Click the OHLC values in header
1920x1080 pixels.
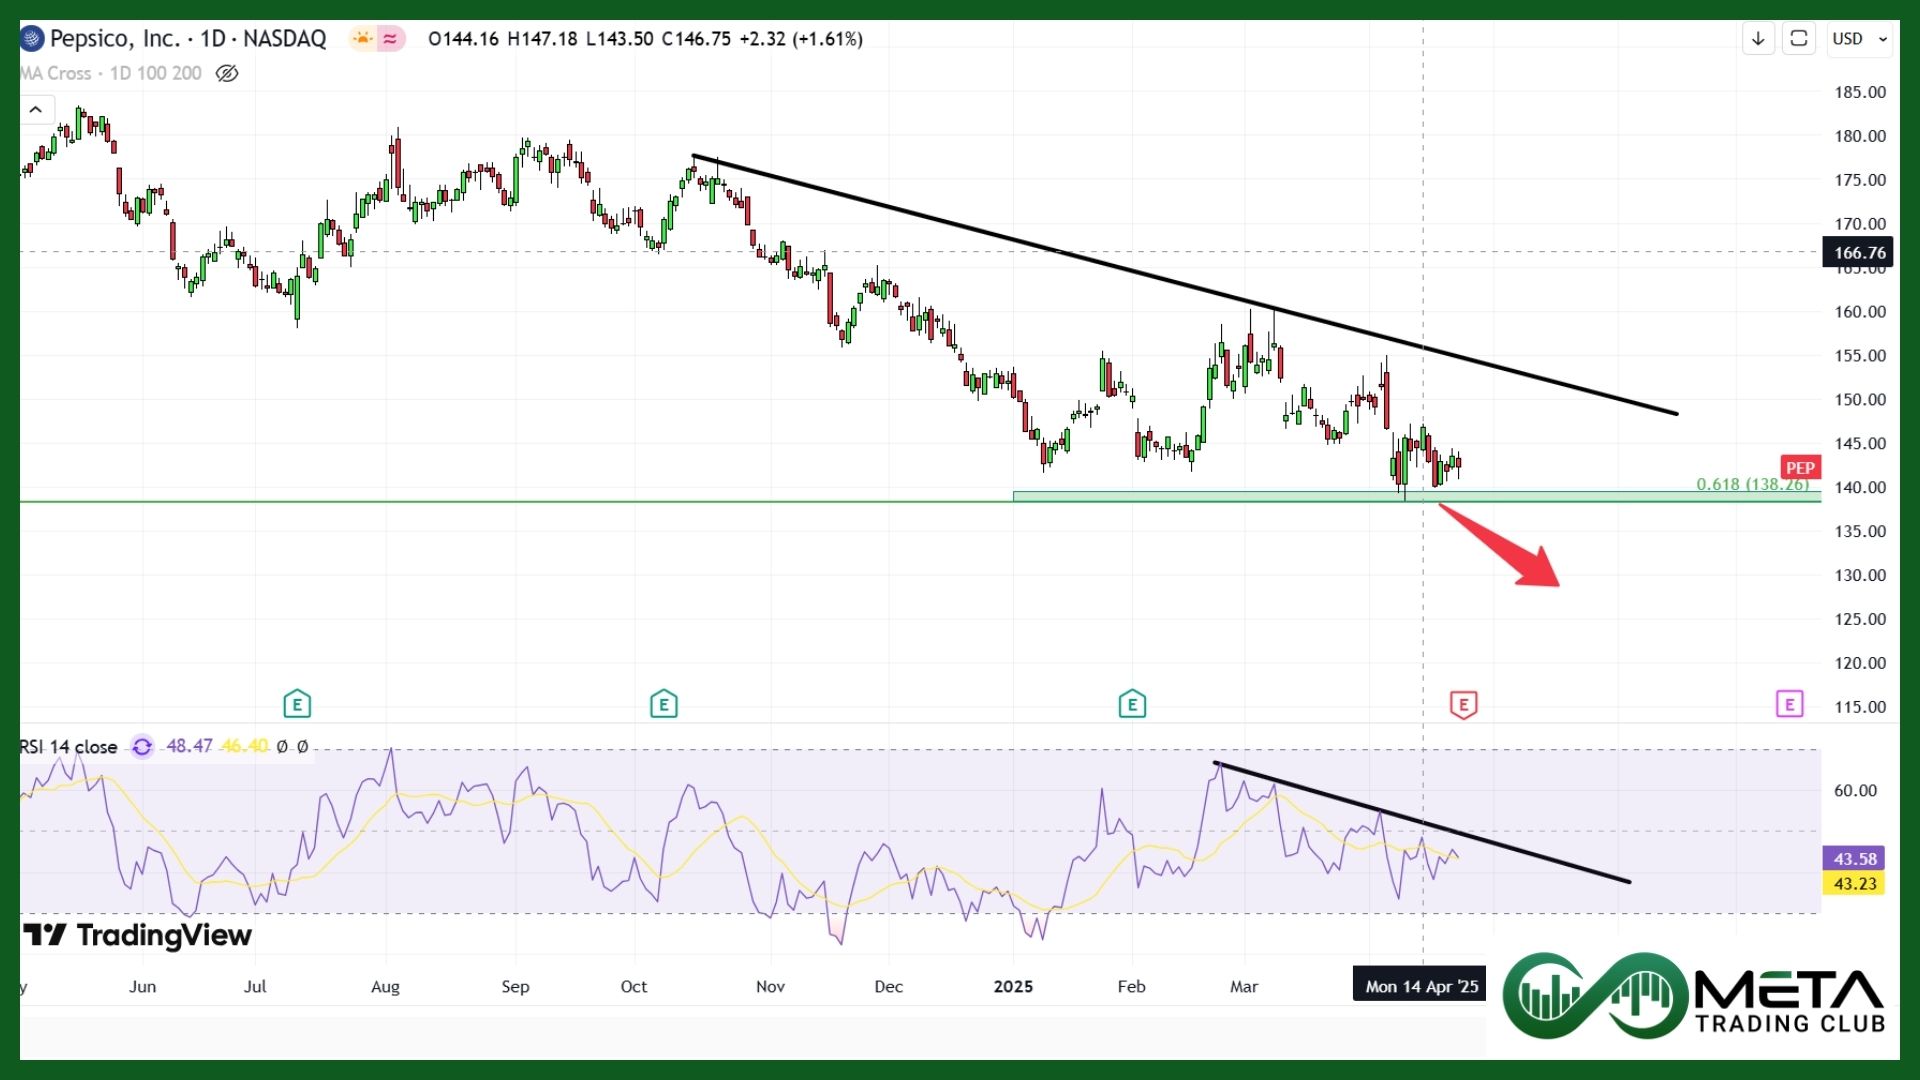[645, 39]
